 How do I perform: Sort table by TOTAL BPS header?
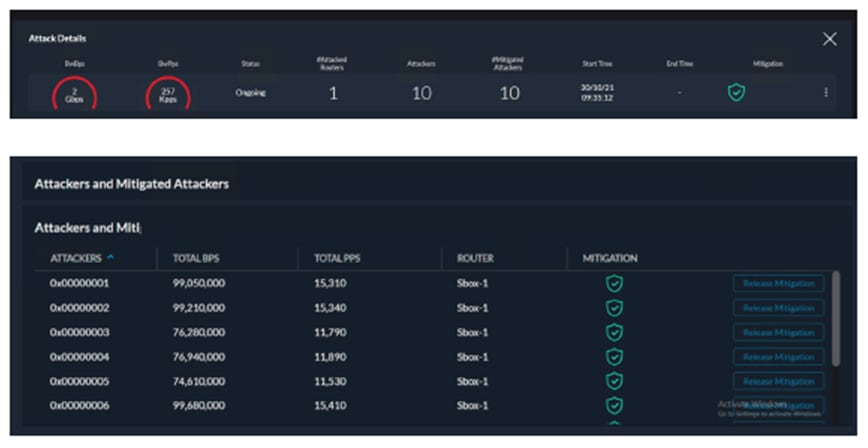click(x=196, y=258)
